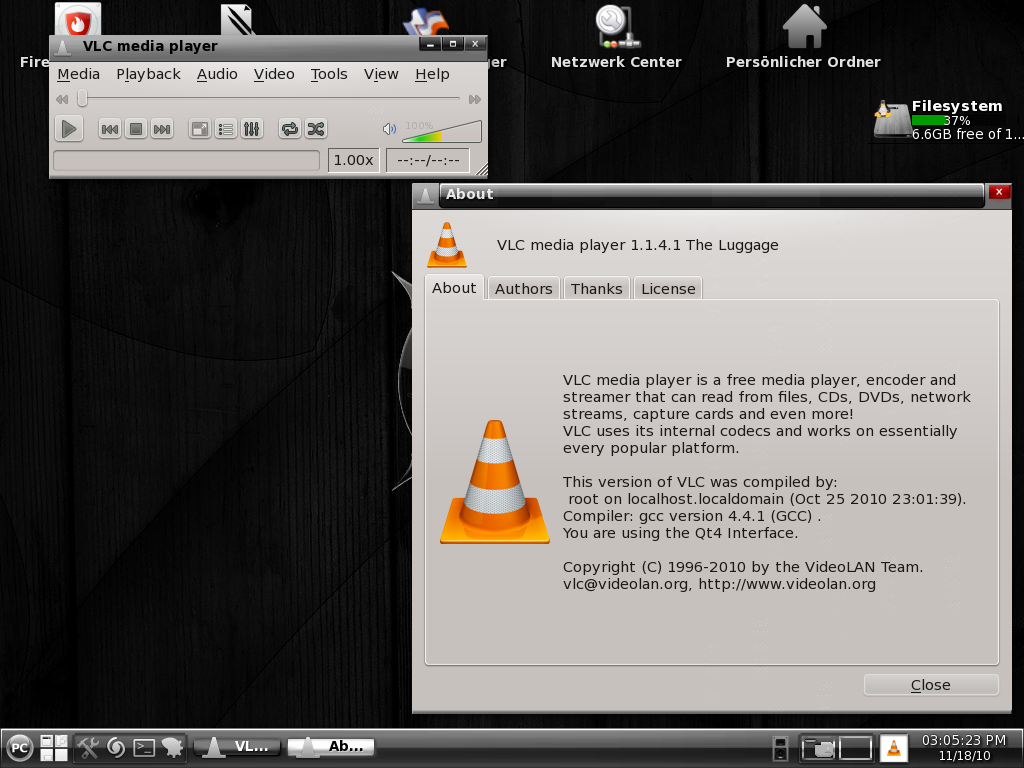Image resolution: width=1024 pixels, height=768 pixels.
Task: Enable random shuffle playback
Action: coord(314,128)
